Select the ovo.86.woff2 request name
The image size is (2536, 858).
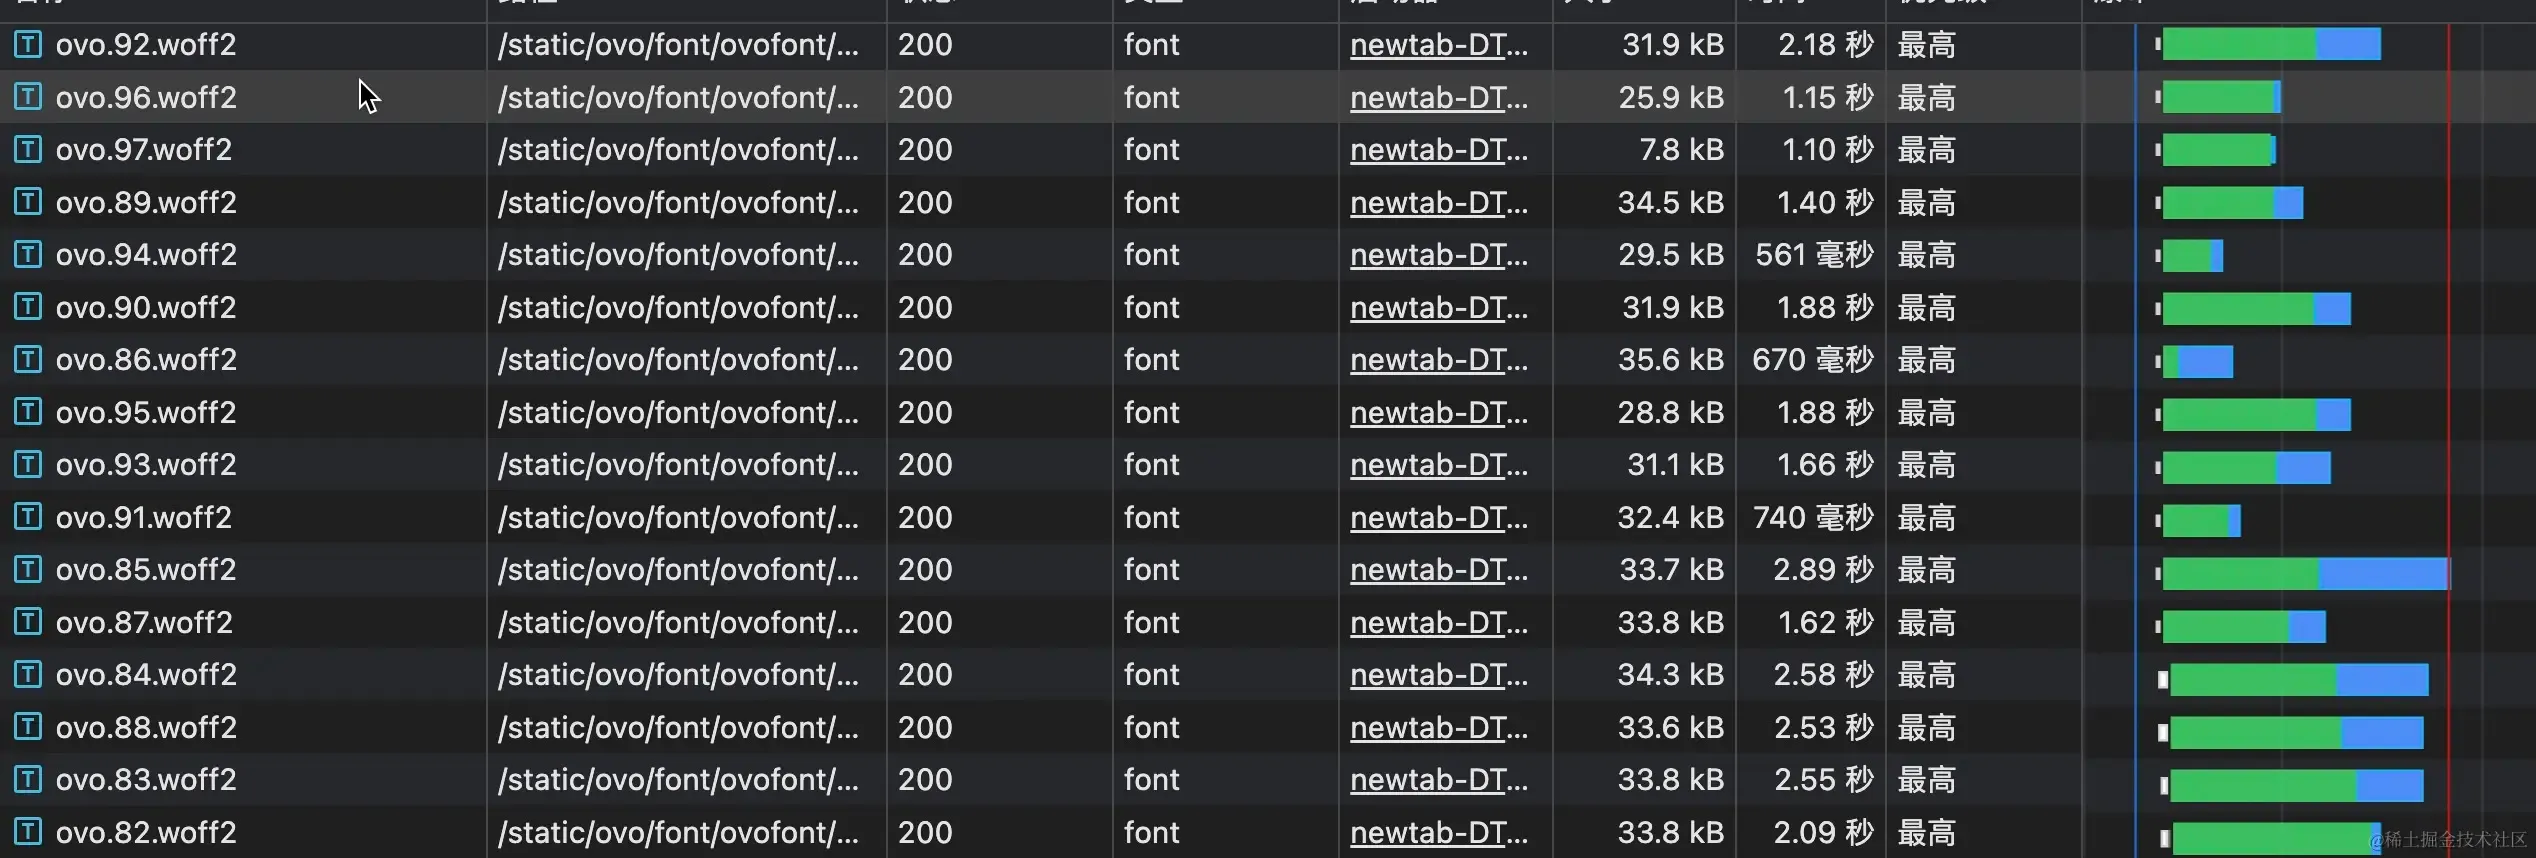point(146,360)
